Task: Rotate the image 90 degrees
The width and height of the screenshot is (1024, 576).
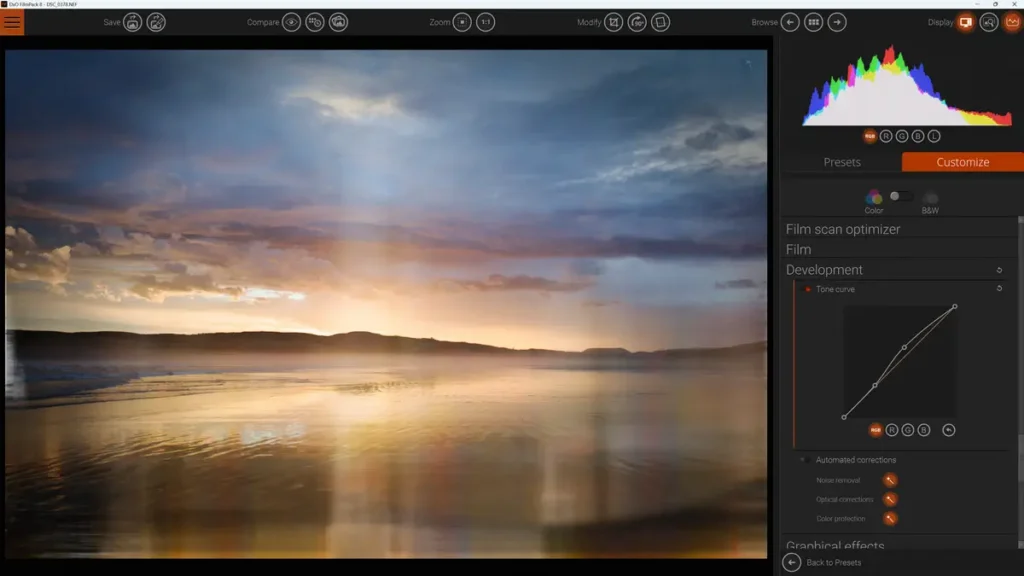Action: coord(639,22)
